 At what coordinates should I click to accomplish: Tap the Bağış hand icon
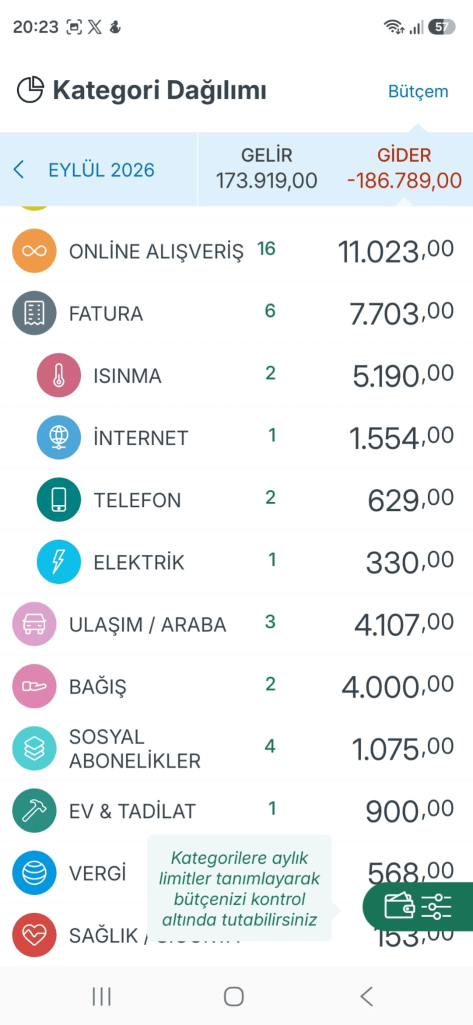[34, 686]
